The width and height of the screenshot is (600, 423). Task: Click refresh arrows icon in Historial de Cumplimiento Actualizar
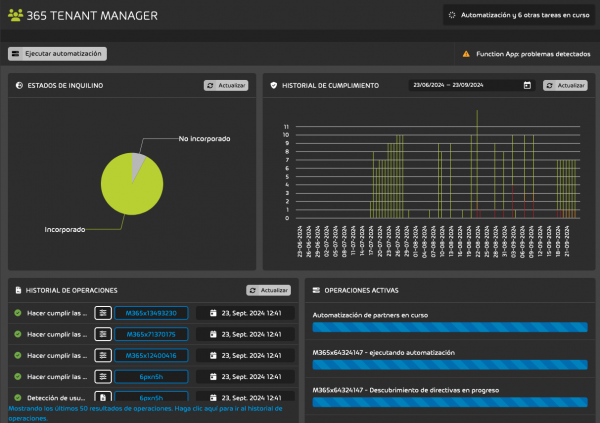point(549,85)
